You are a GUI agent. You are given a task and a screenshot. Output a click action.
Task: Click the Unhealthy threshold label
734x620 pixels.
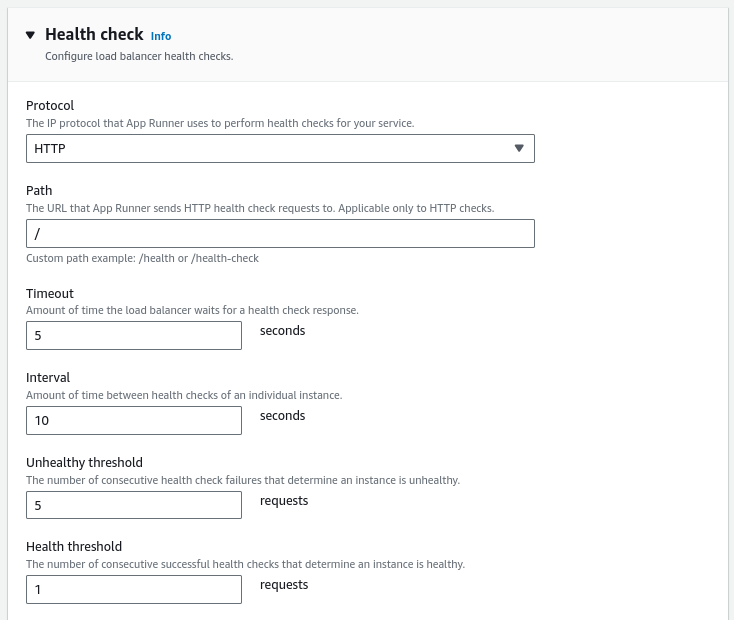tap(84, 463)
